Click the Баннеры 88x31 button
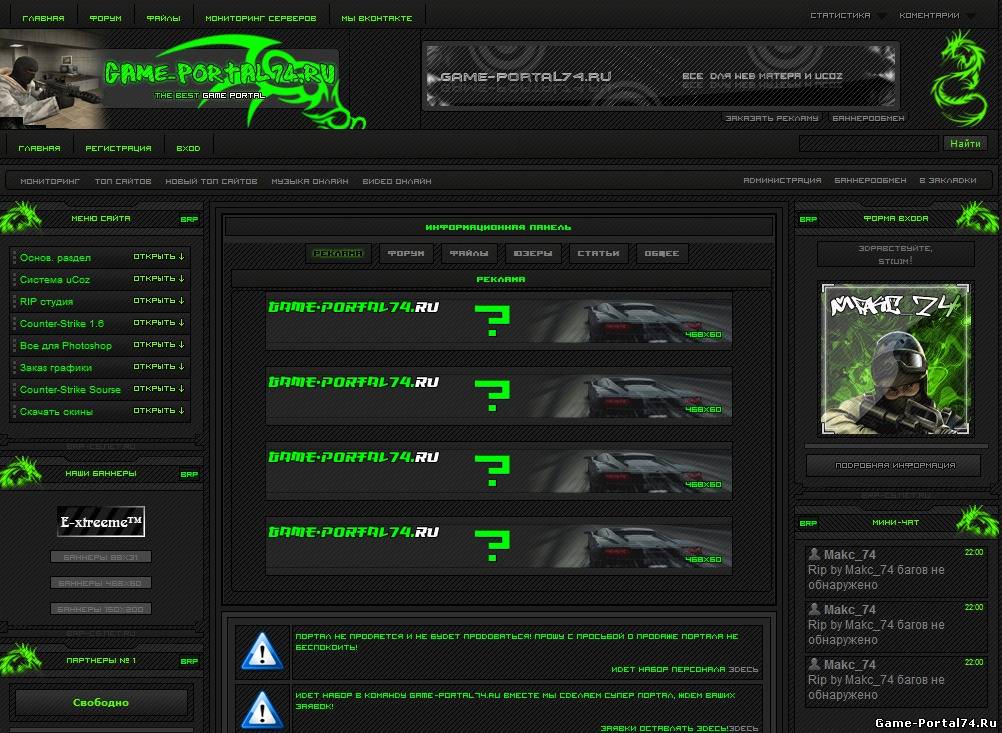Screen dimensions: 1002x733 [x=101, y=557]
